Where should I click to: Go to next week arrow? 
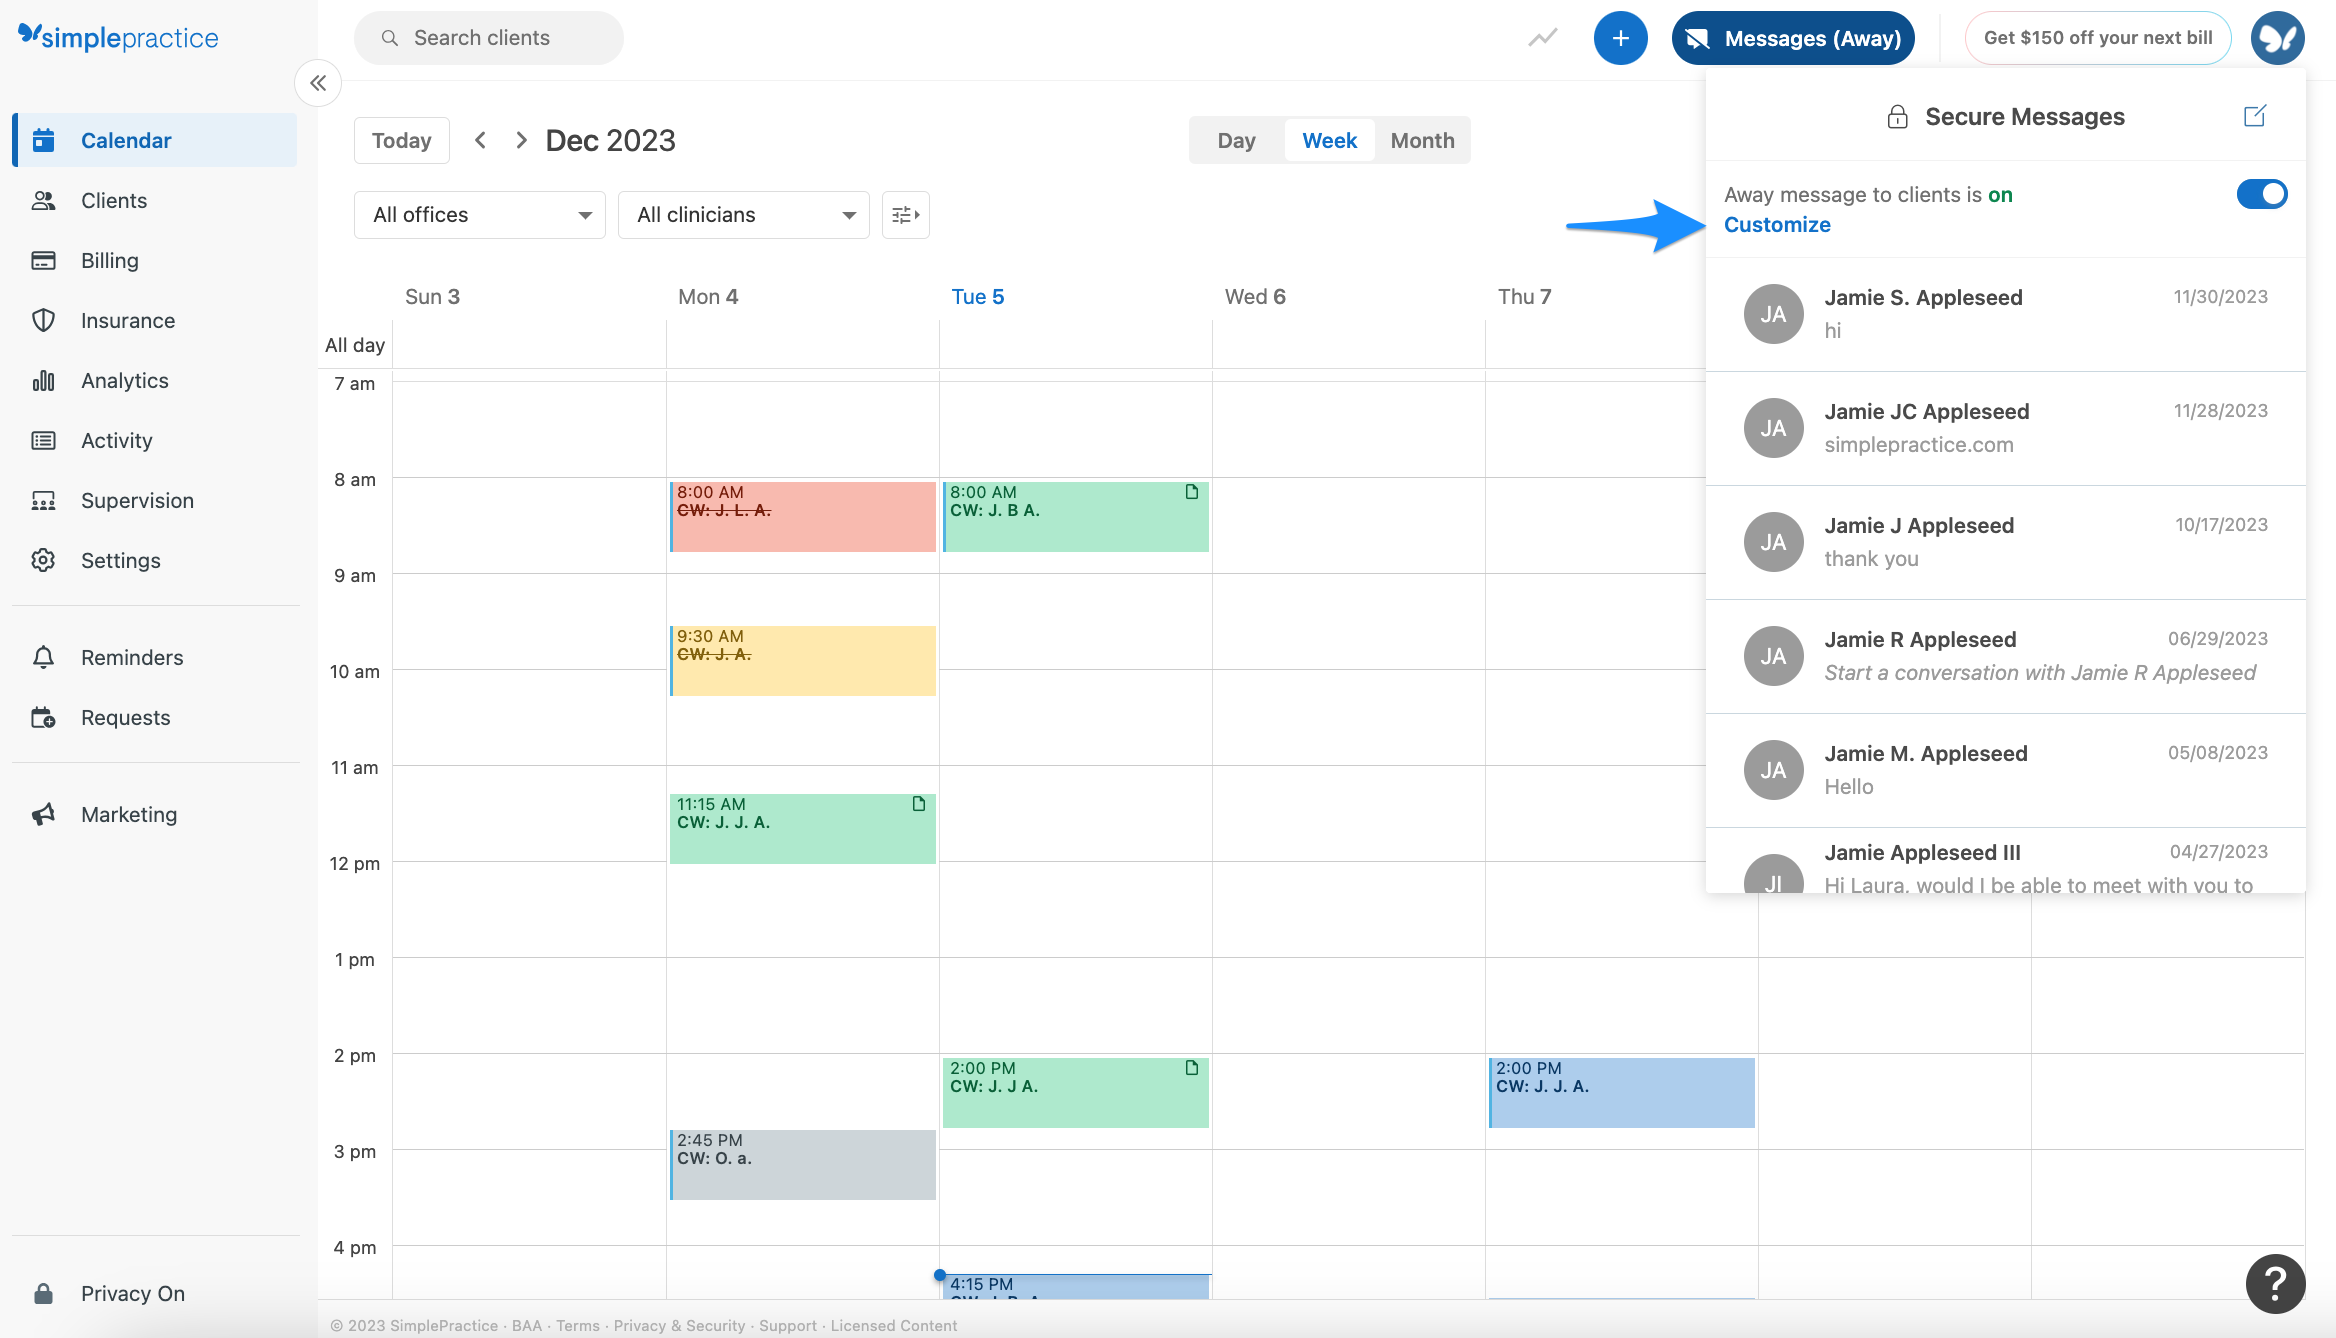pos(521,140)
